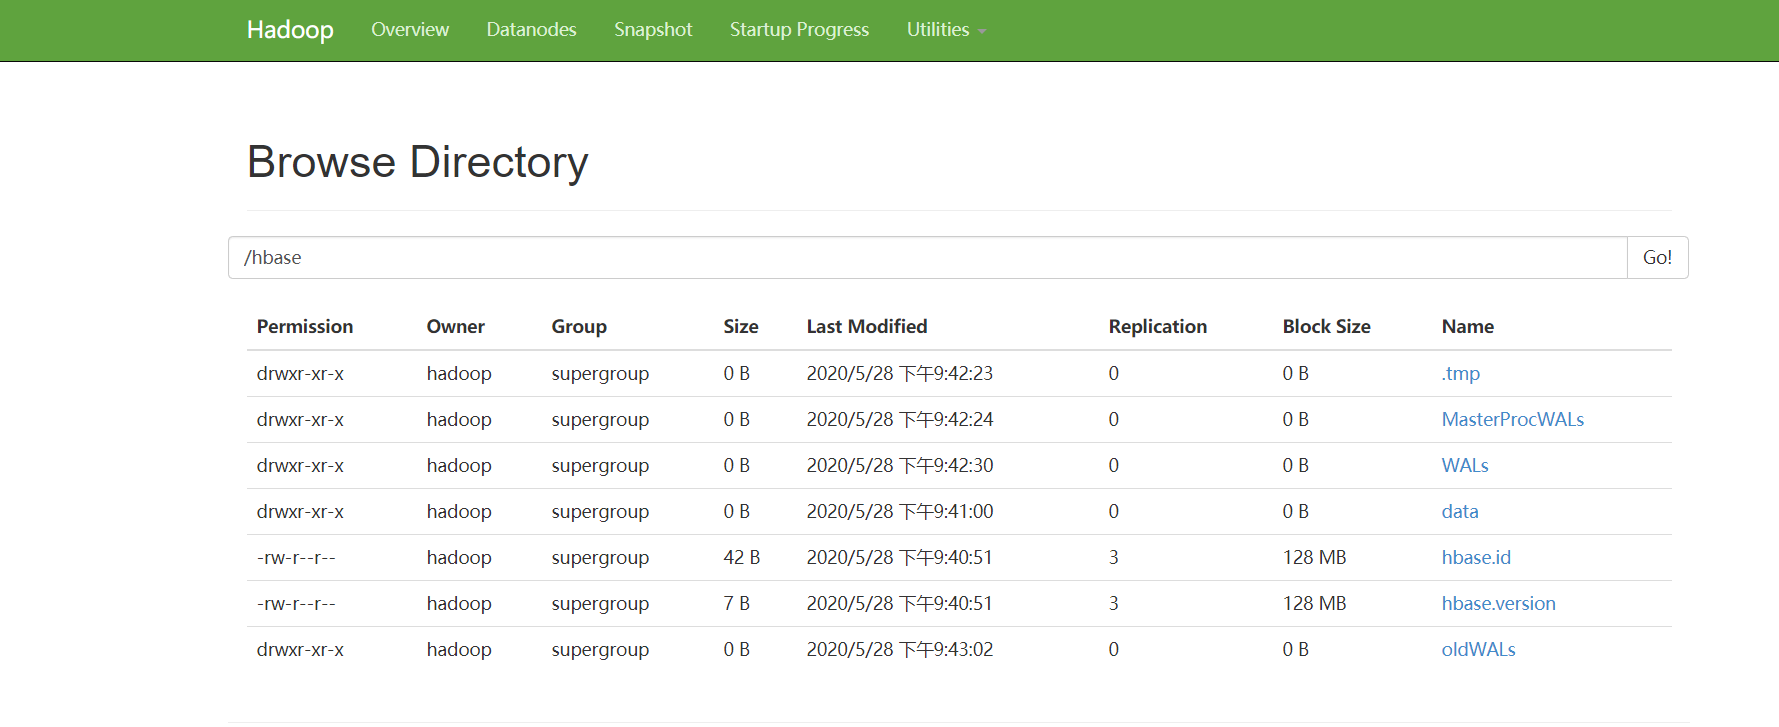Viewport: 1779px width, 727px height.
Task: Click supergroup in the WALs row
Action: coord(600,465)
